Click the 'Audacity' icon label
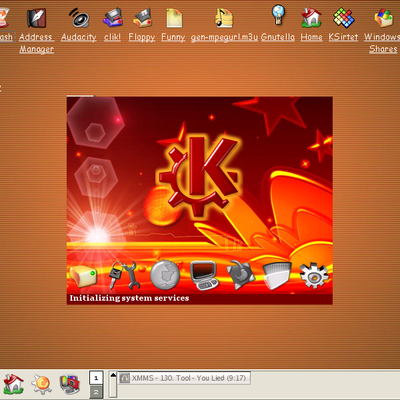Image resolution: width=400 pixels, height=400 pixels. [x=79, y=37]
